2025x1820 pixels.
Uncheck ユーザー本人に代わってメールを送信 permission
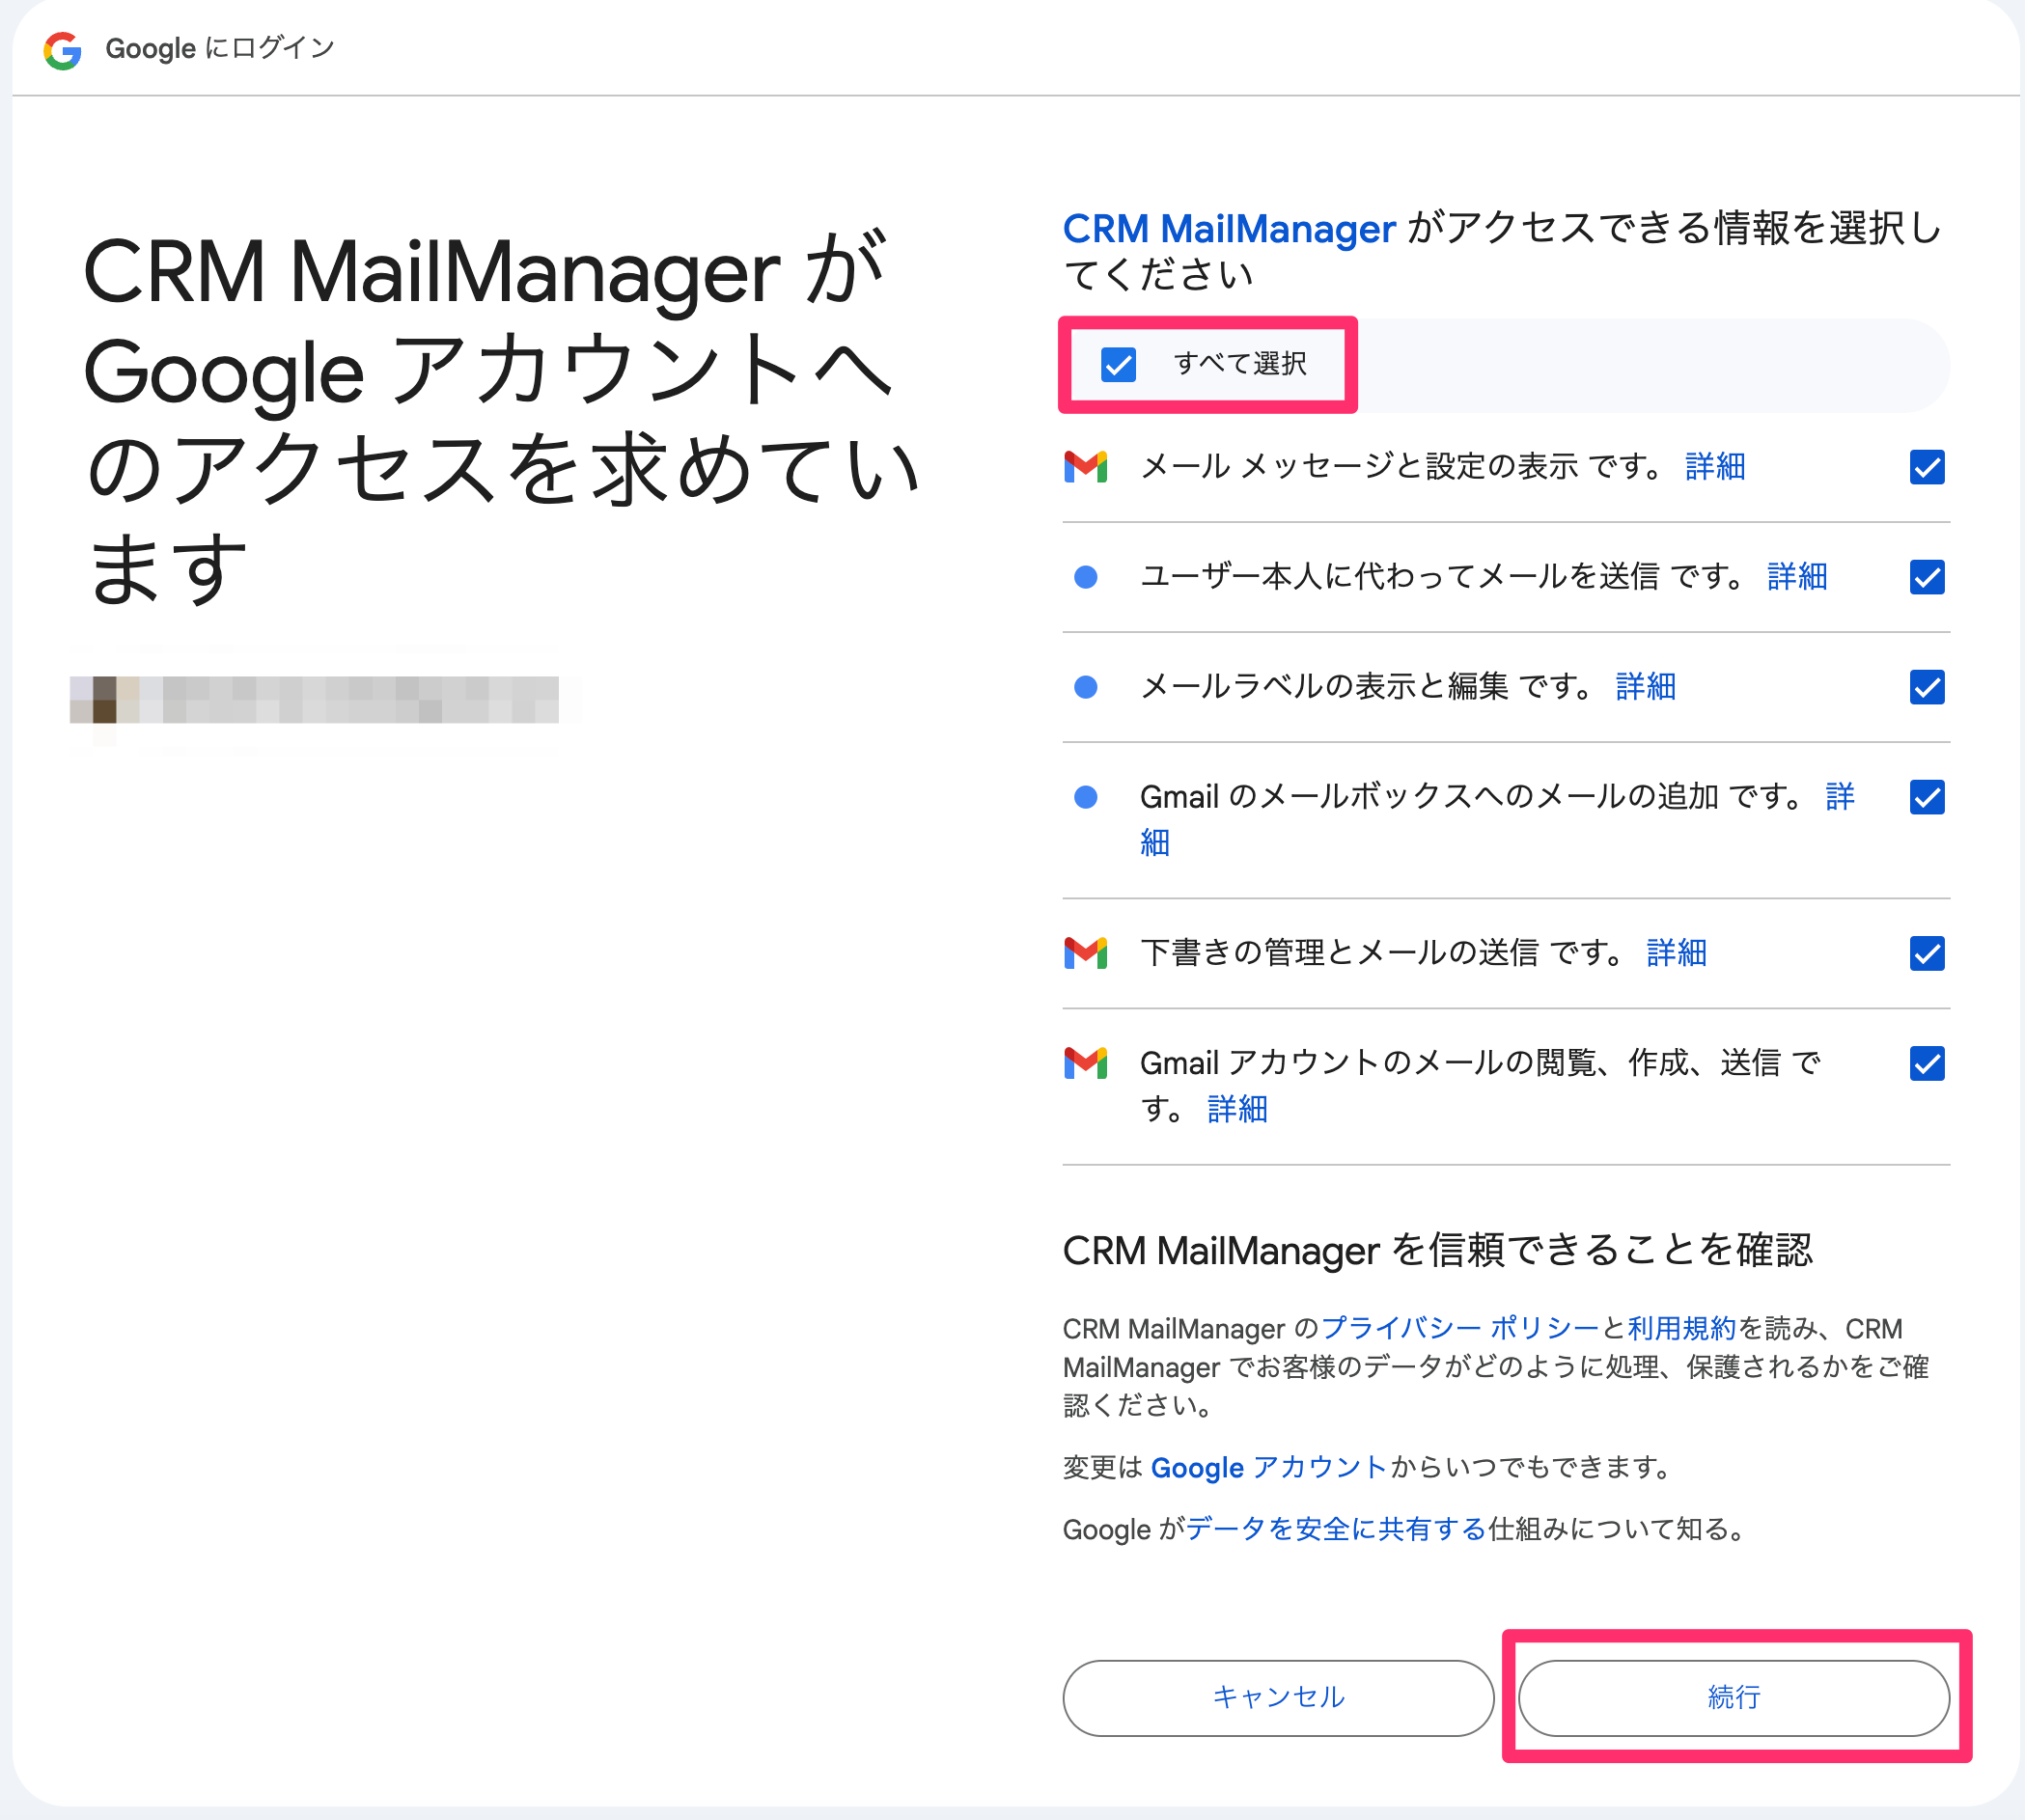1927,577
